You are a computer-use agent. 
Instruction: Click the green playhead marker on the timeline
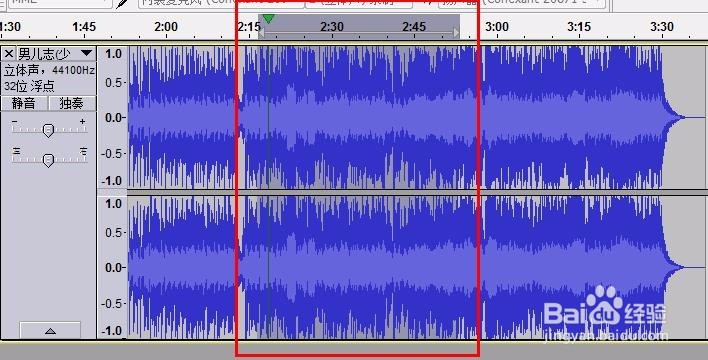pos(268,19)
